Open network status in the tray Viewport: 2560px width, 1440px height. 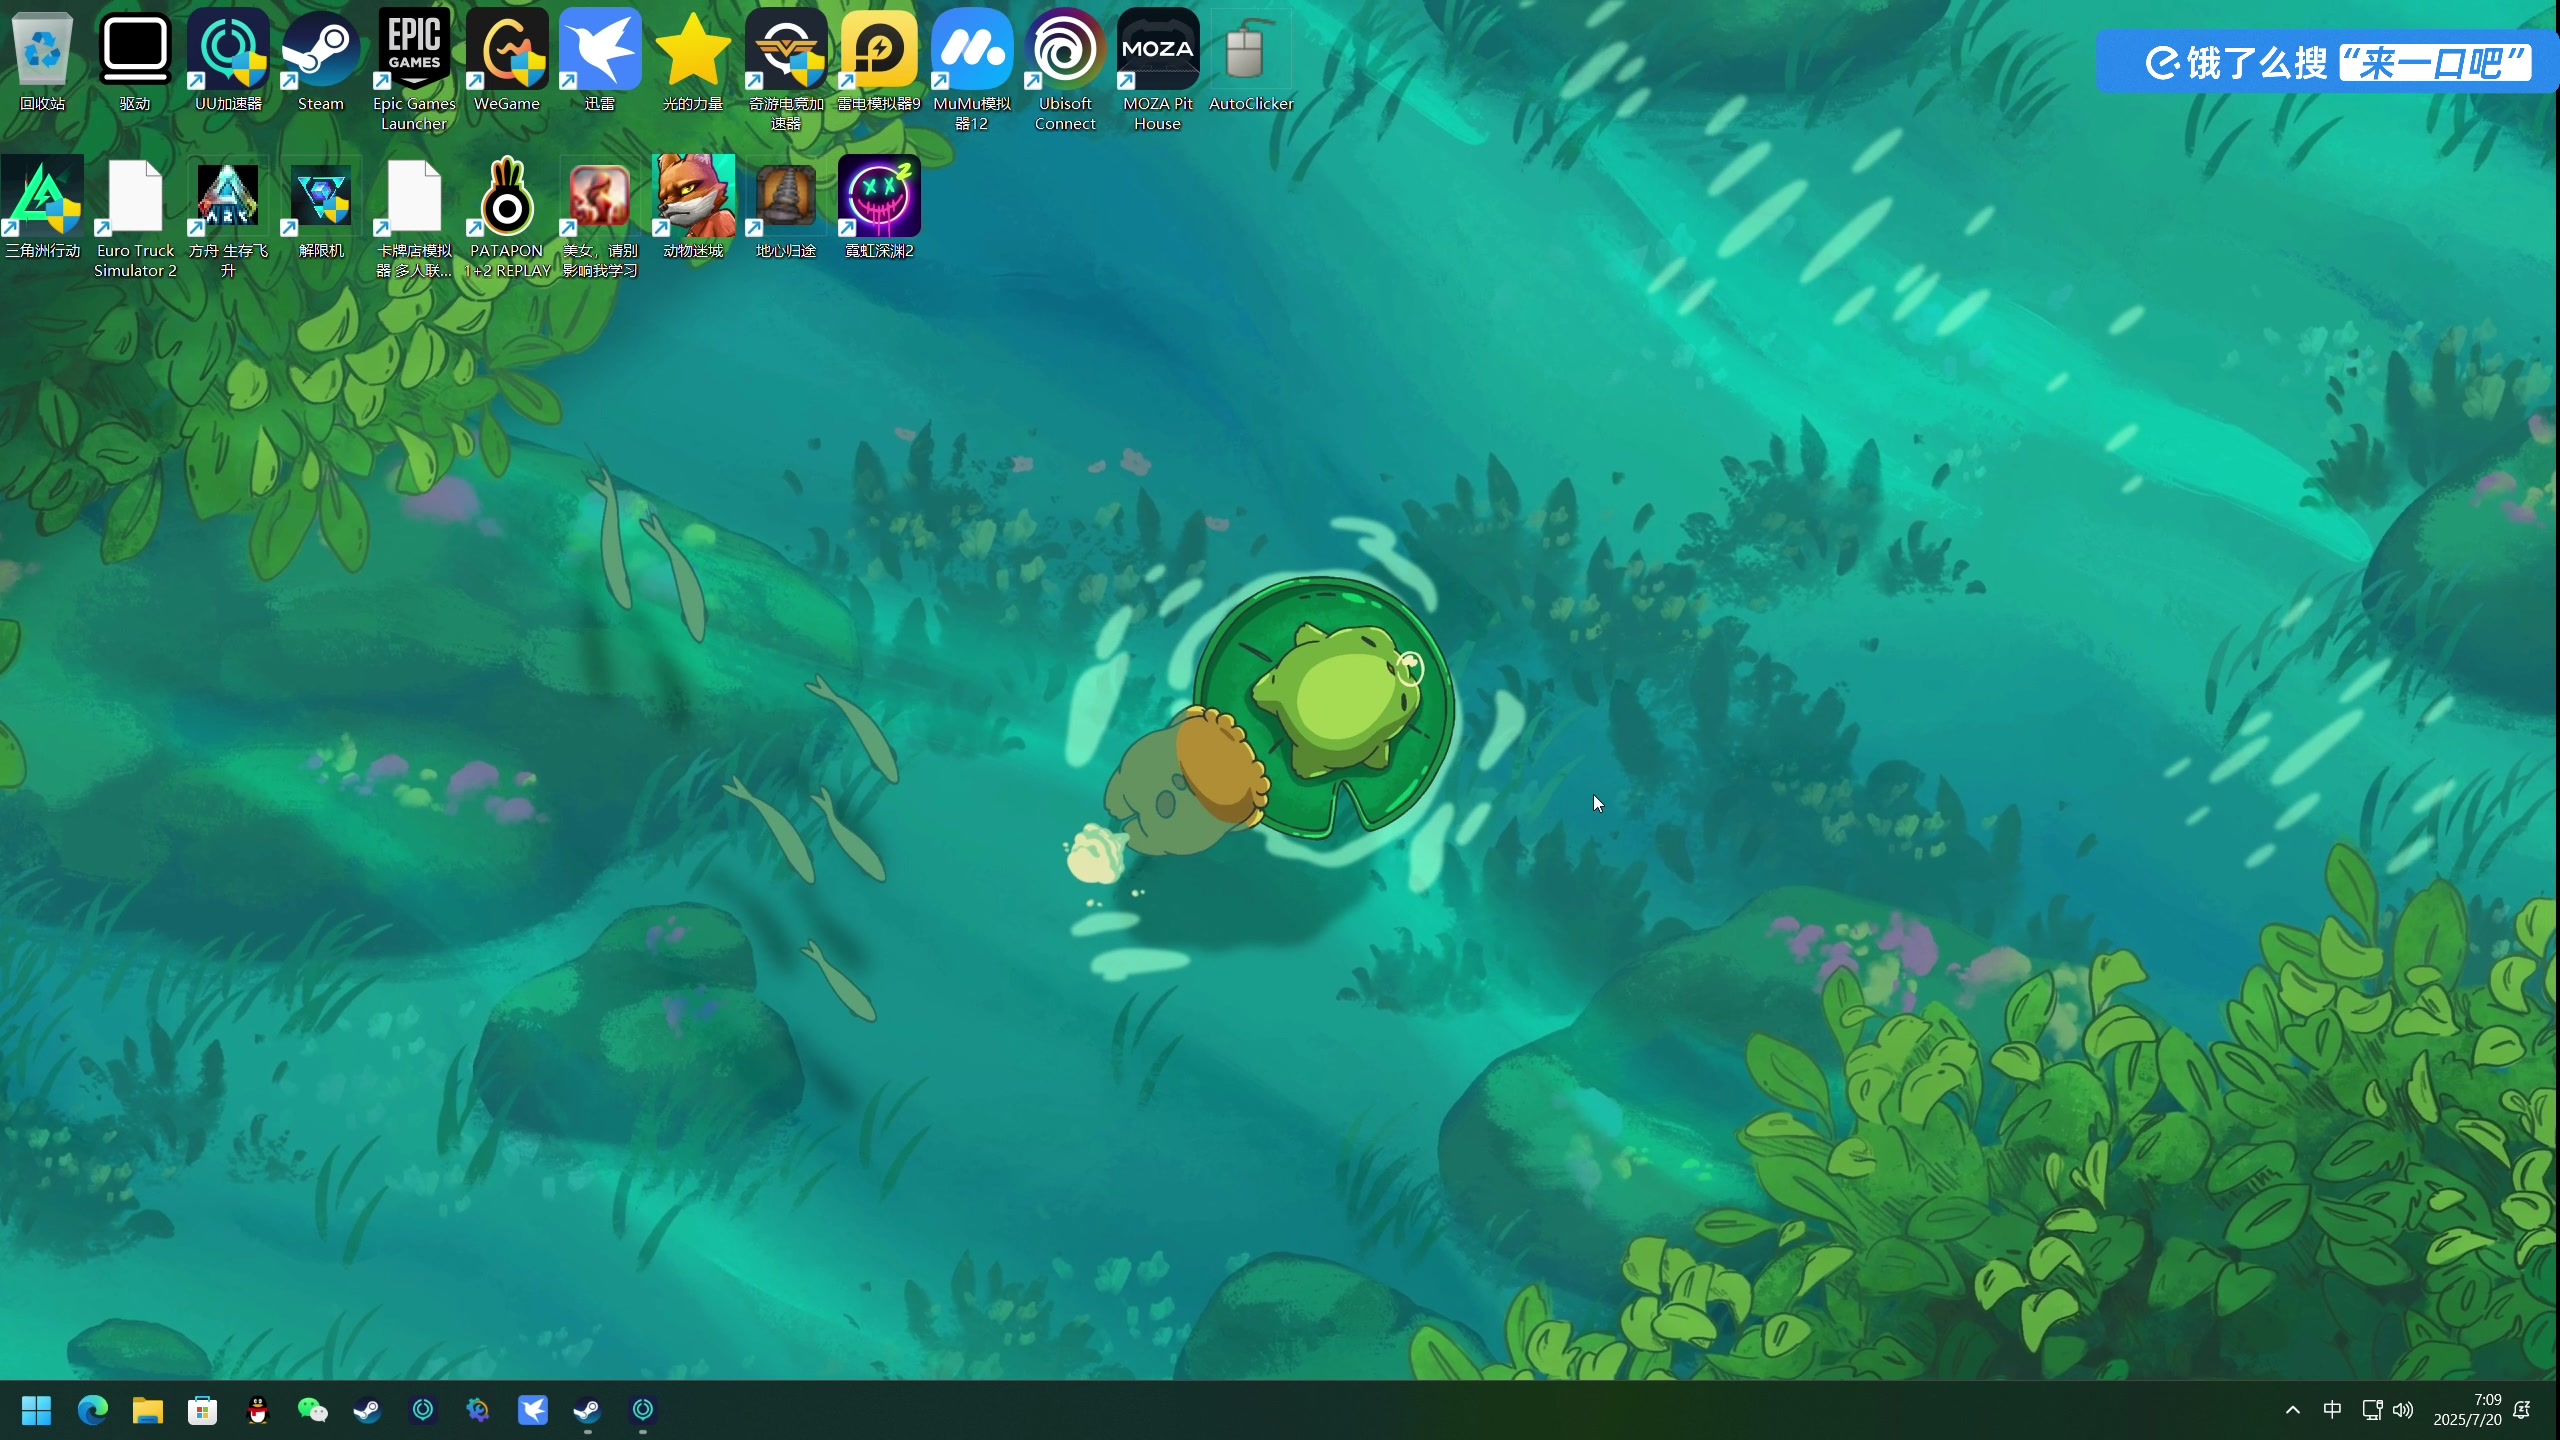pos(2372,1410)
